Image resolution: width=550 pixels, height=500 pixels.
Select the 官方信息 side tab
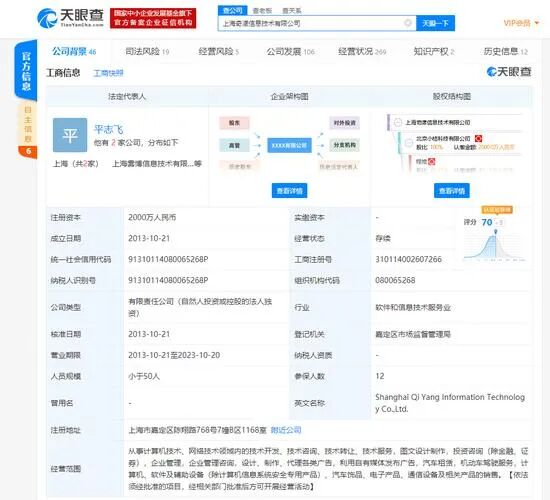tap(26, 71)
